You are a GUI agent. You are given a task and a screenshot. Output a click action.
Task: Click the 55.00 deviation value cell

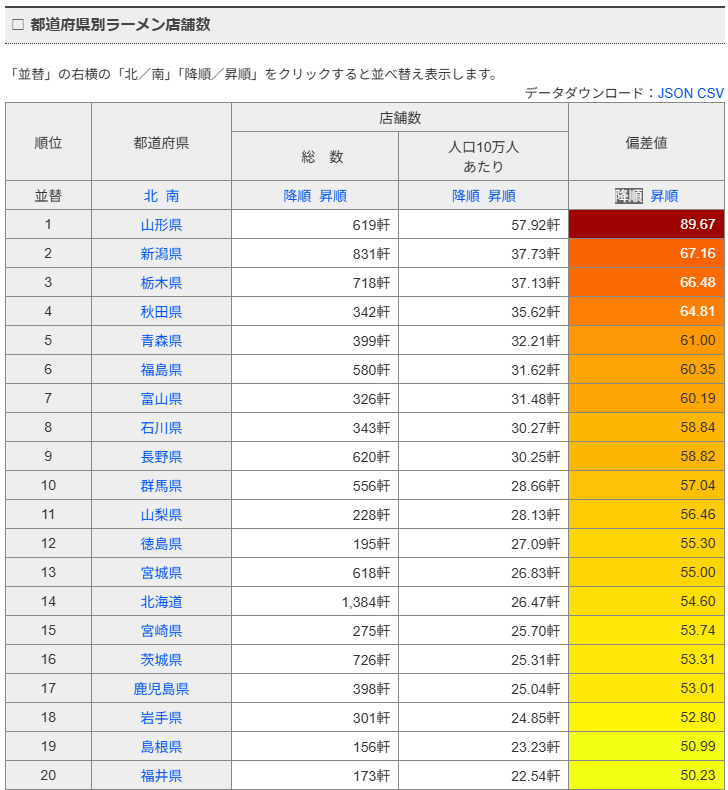tap(646, 572)
